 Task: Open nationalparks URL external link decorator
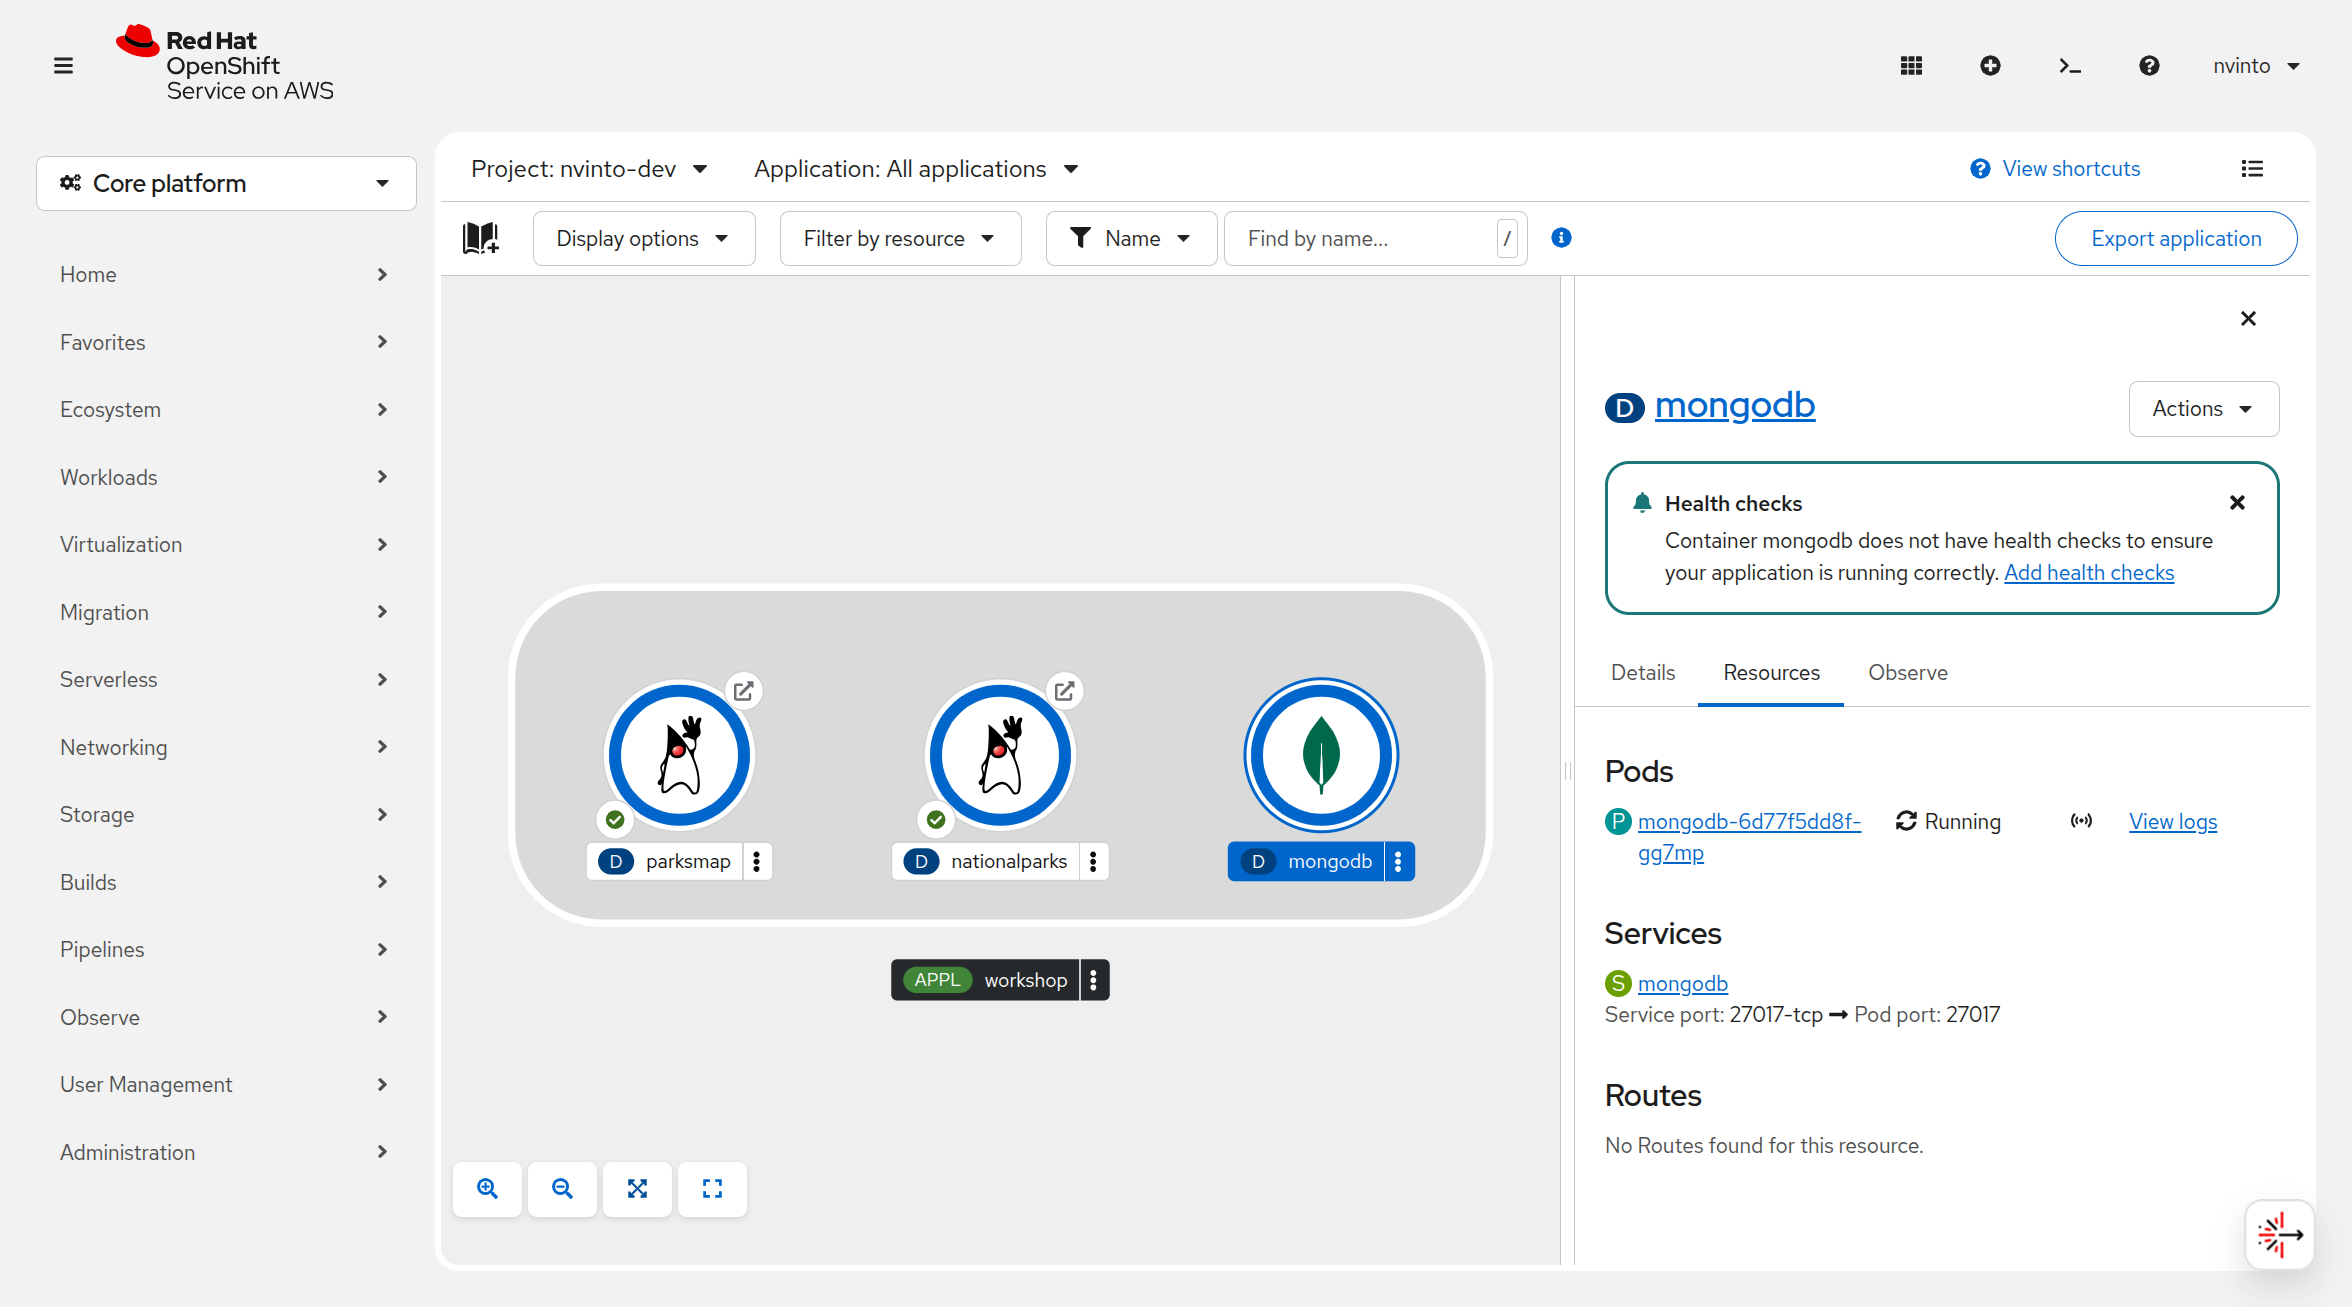[x=1065, y=691]
